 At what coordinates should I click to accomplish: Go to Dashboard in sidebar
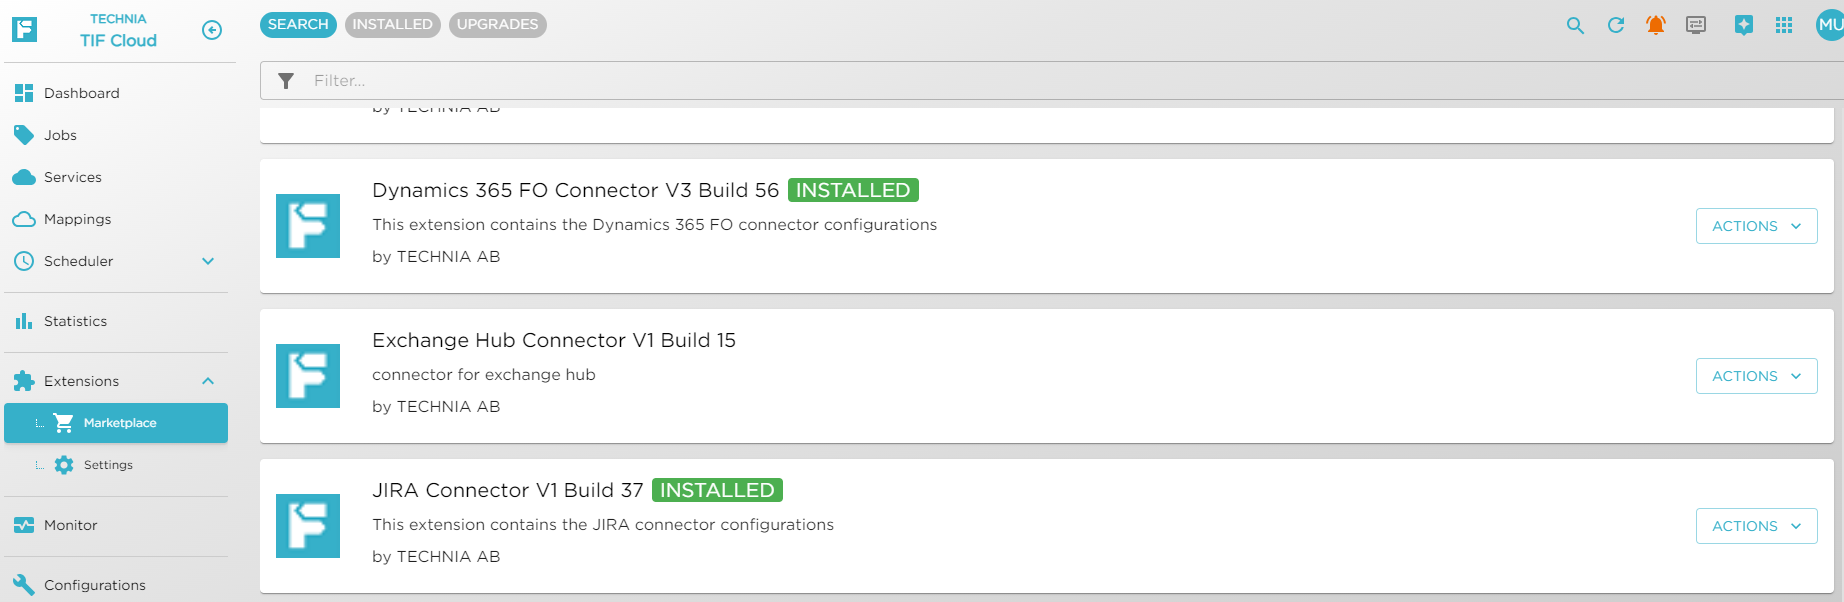tap(81, 93)
